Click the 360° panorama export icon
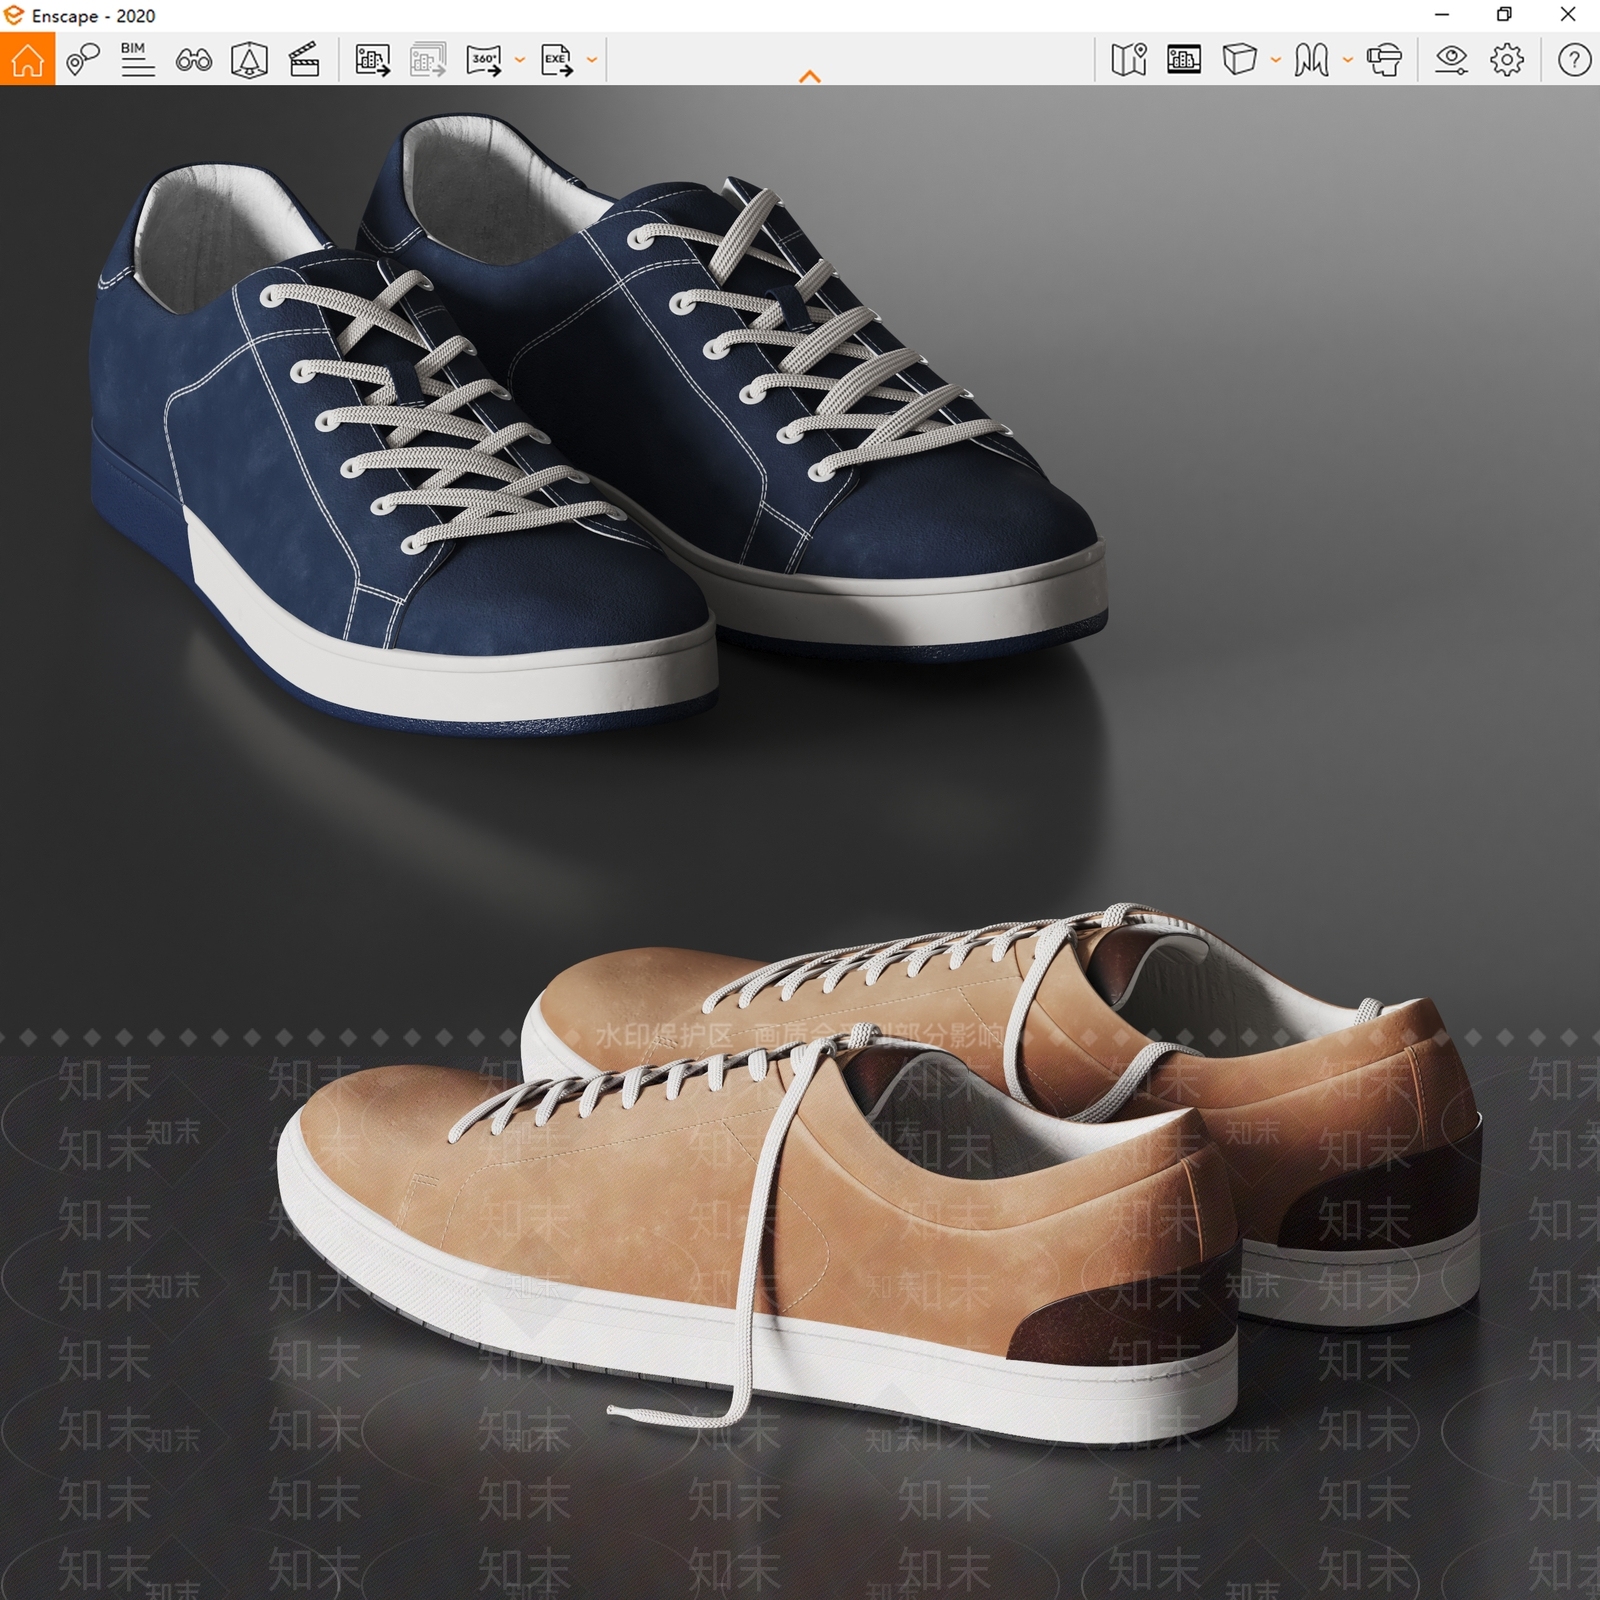Viewport: 1600px width, 1600px height. [484, 60]
